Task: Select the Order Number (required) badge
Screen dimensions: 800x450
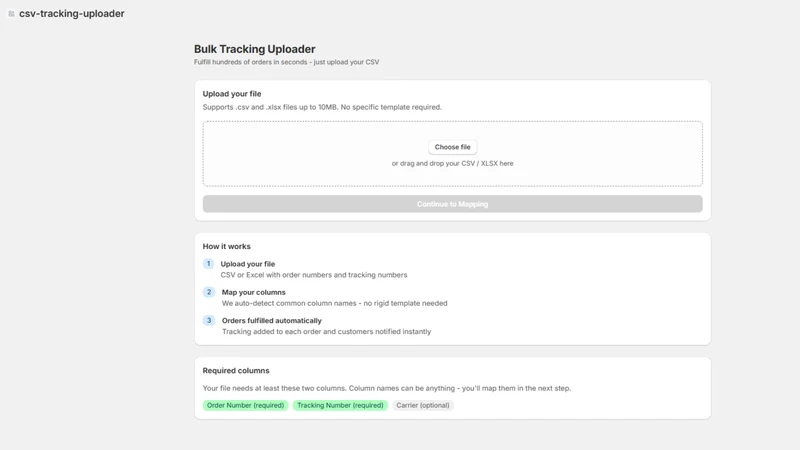Action: 245,405
